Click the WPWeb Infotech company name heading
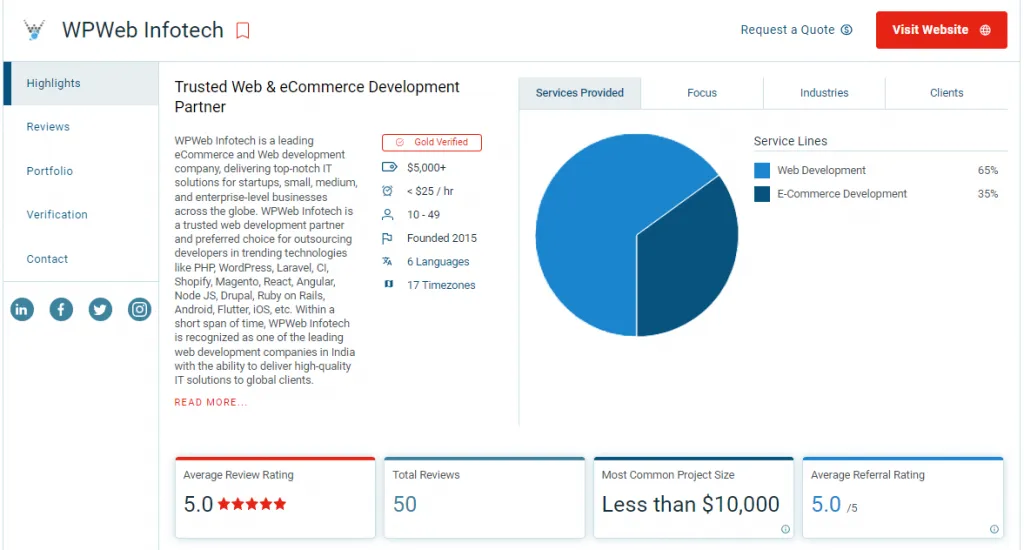Screen dimensions: 1024x550 [x=142, y=30]
